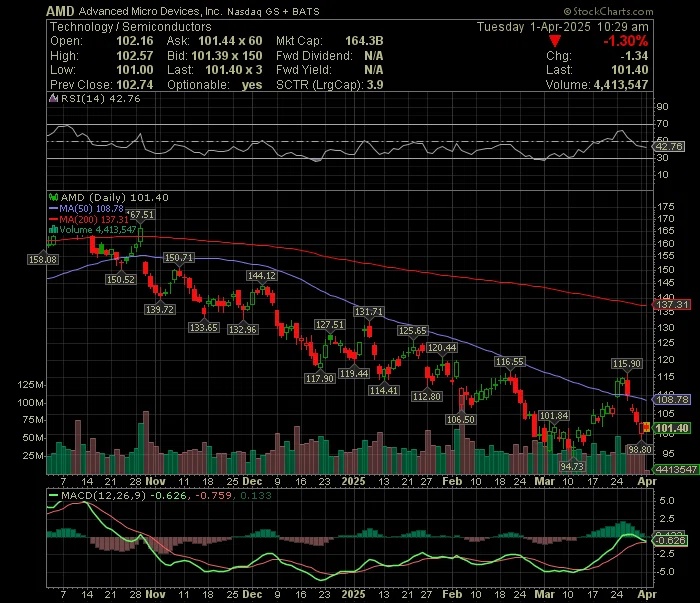Screen dimensions: 700x603
Task: Click the RSI(14) legend icon
Action: [x=53, y=98]
